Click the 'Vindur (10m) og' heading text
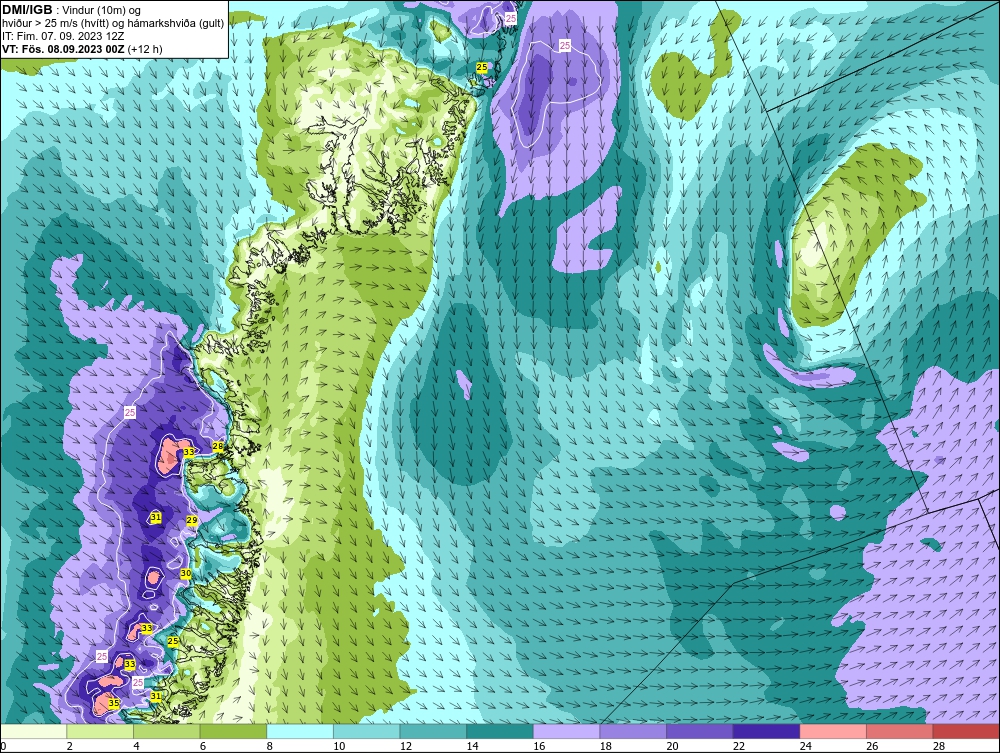Image resolution: width=1000 pixels, height=753 pixels. 103,11
